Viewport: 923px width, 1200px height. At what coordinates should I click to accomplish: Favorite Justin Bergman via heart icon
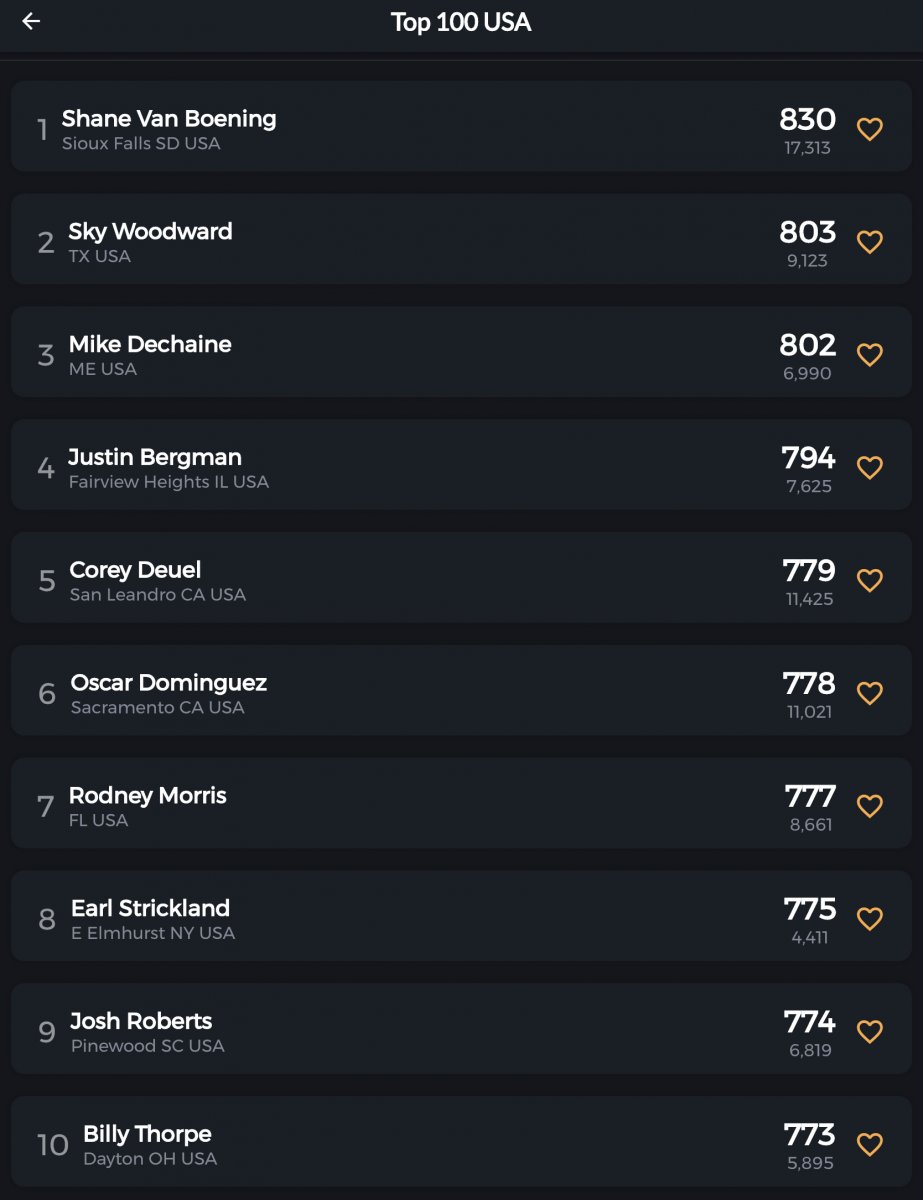click(870, 468)
